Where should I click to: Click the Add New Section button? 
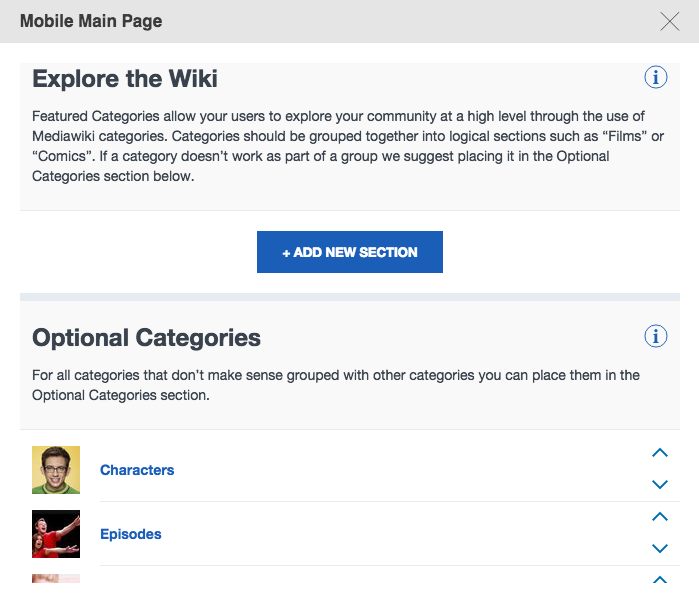tap(349, 252)
